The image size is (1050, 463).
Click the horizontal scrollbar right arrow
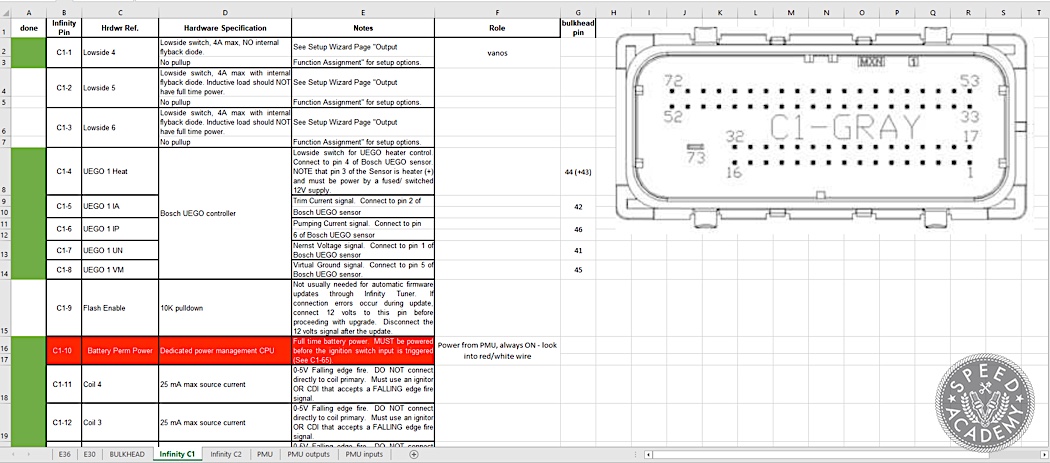point(1045,454)
